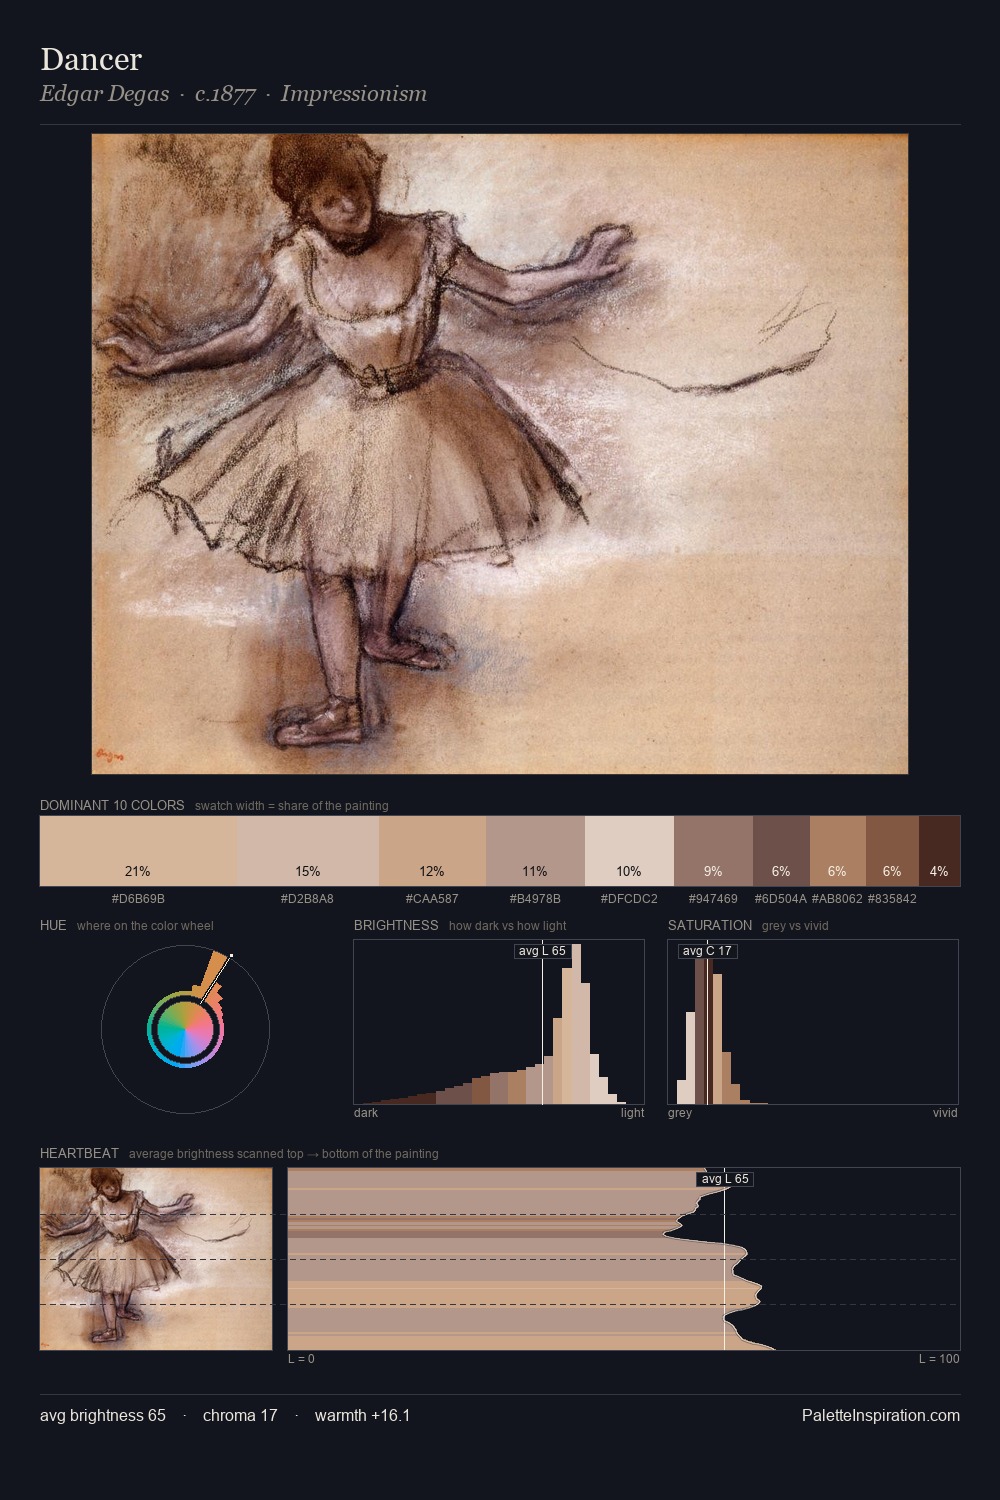
Task: Click the 'avg C 17' saturation label
Action: (x=707, y=951)
